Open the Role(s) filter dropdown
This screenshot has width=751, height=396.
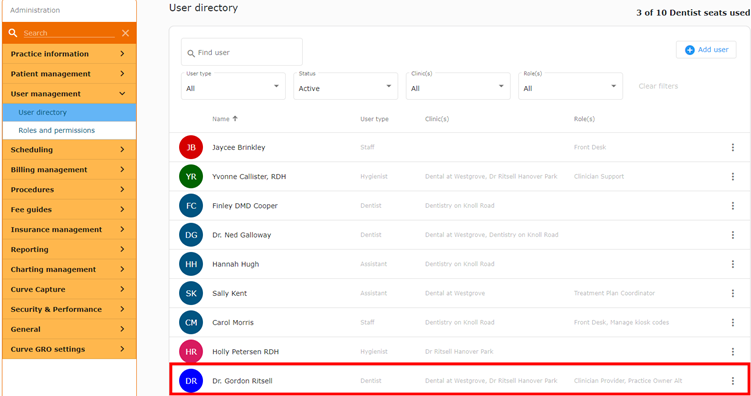click(570, 86)
